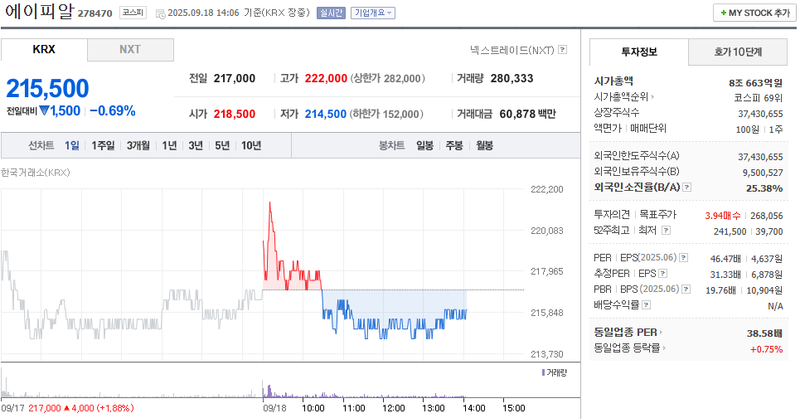Open the 기업개요 dropdown
This screenshot has height=419, width=800.
pos(373,13)
